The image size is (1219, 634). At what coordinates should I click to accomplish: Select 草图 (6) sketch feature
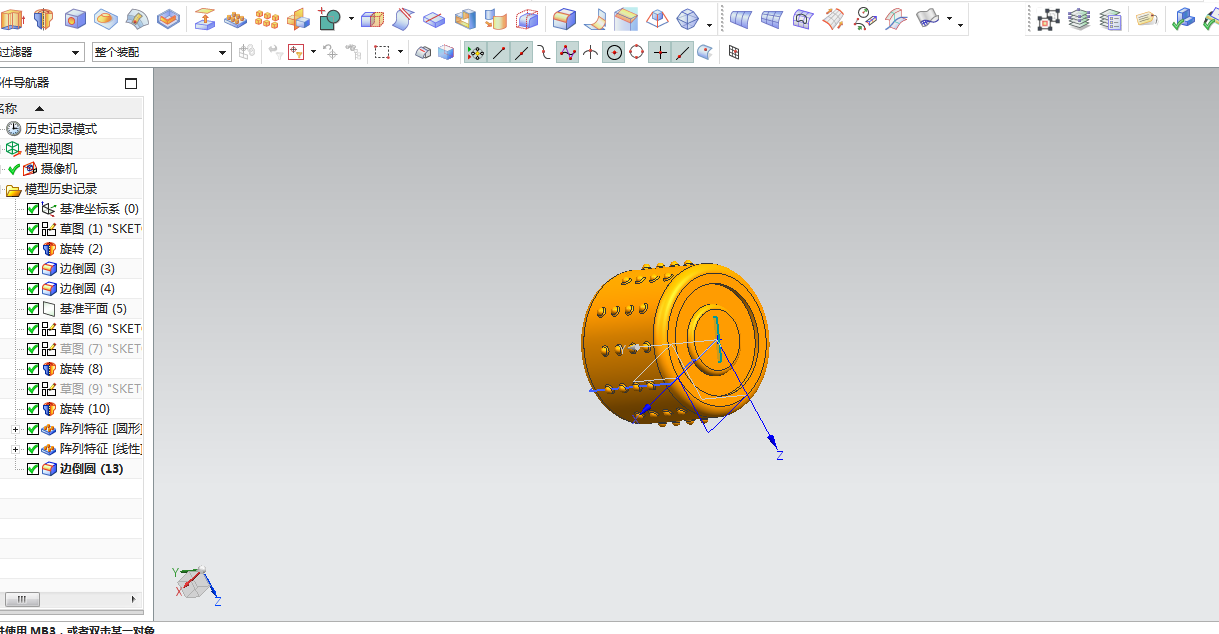click(x=100, y=329)
